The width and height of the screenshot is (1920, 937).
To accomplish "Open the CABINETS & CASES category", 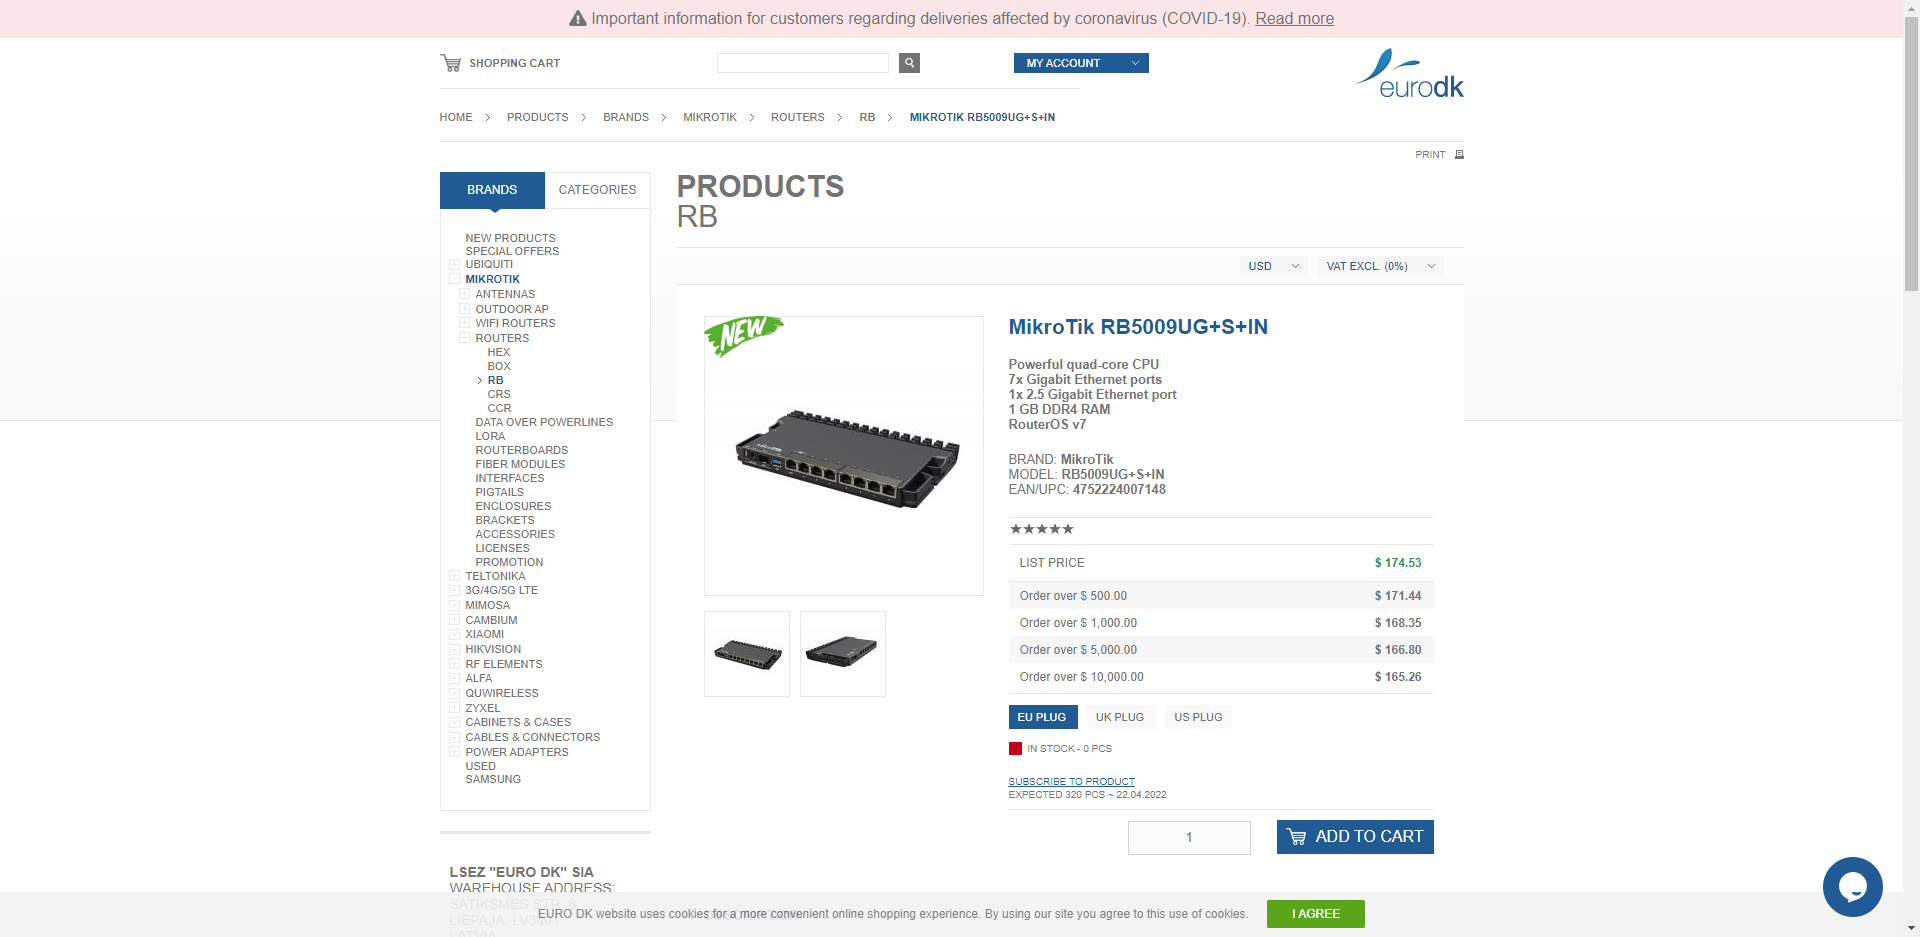I will pyautogui.click(x=518, y=722).
